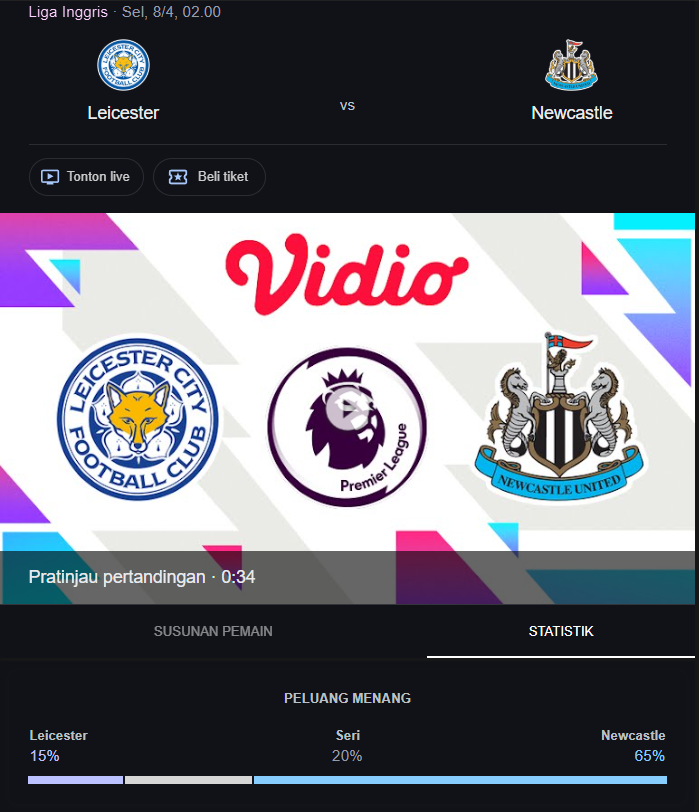Click the TV icon in Tonton live
Viewport: 699px width, 812px height.
coord(50,177)
